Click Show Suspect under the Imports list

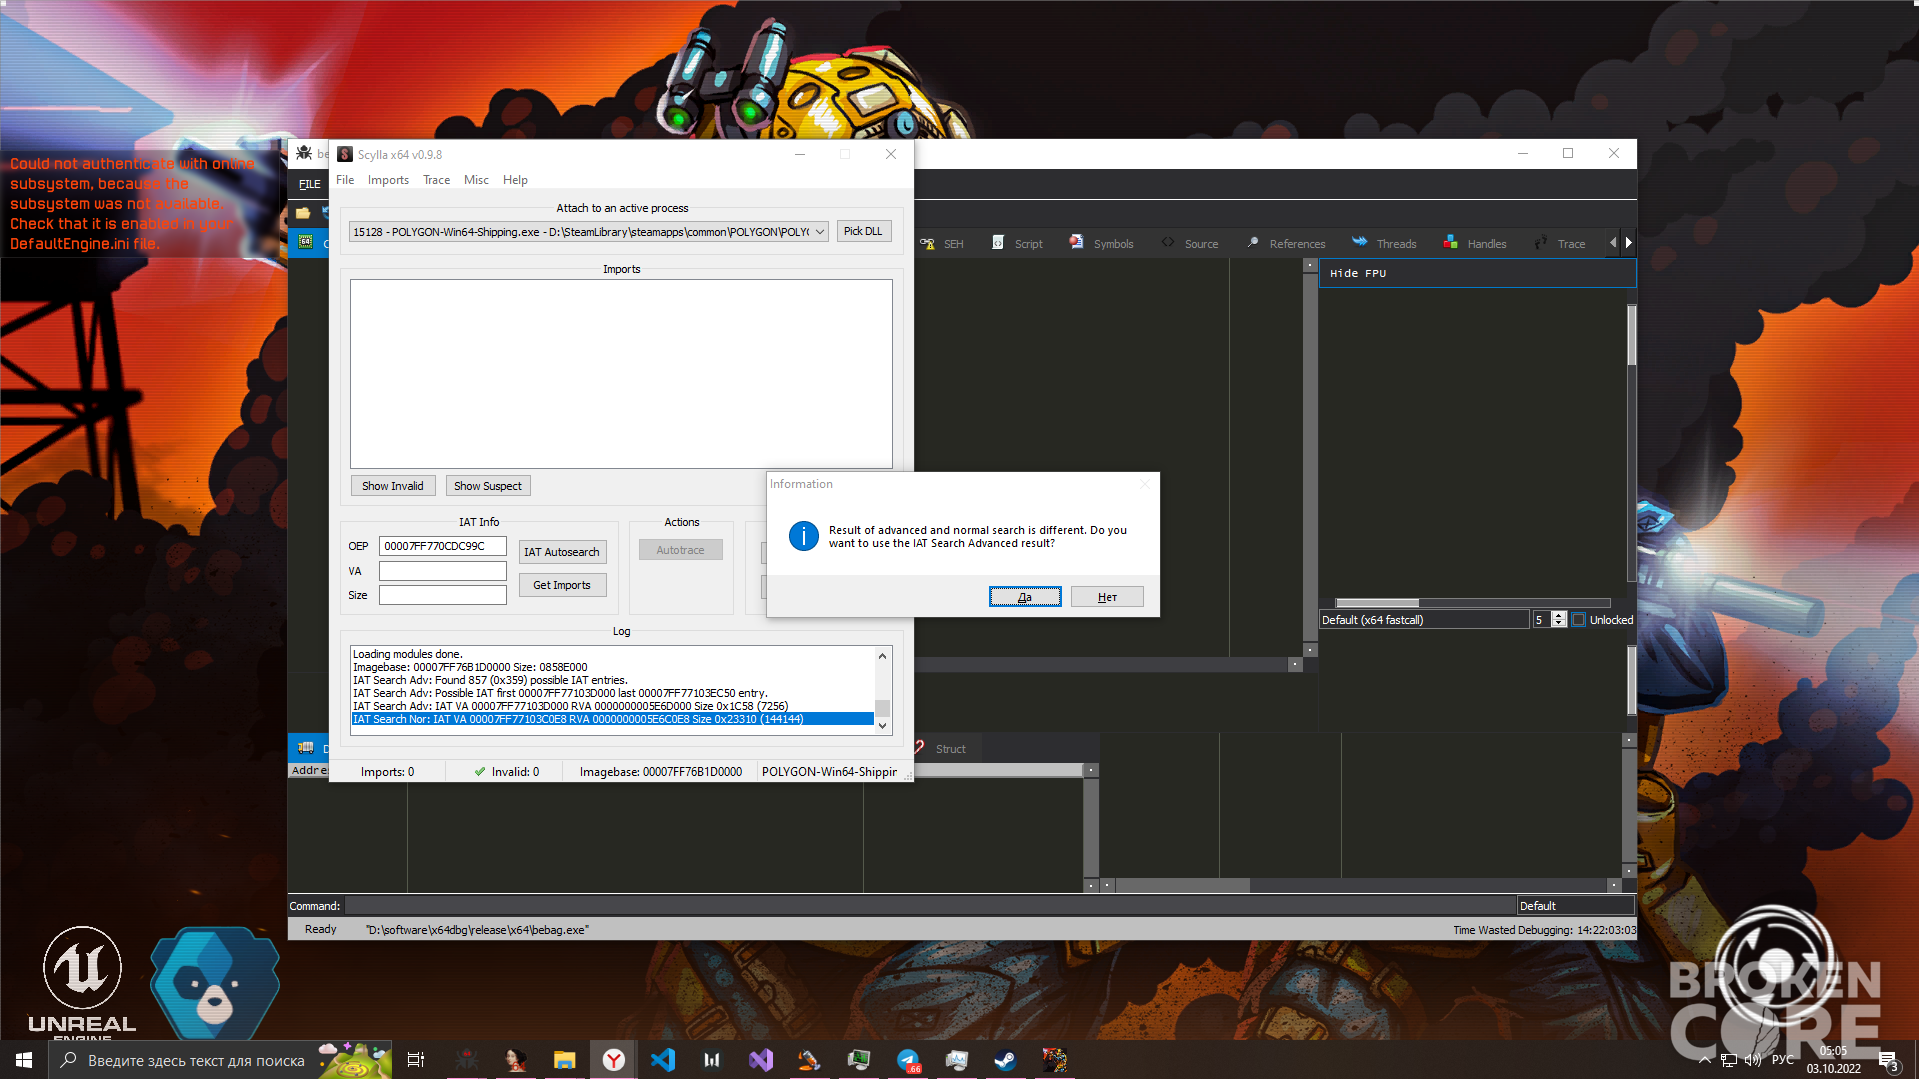pyautogui.click(x=488, y=486)
